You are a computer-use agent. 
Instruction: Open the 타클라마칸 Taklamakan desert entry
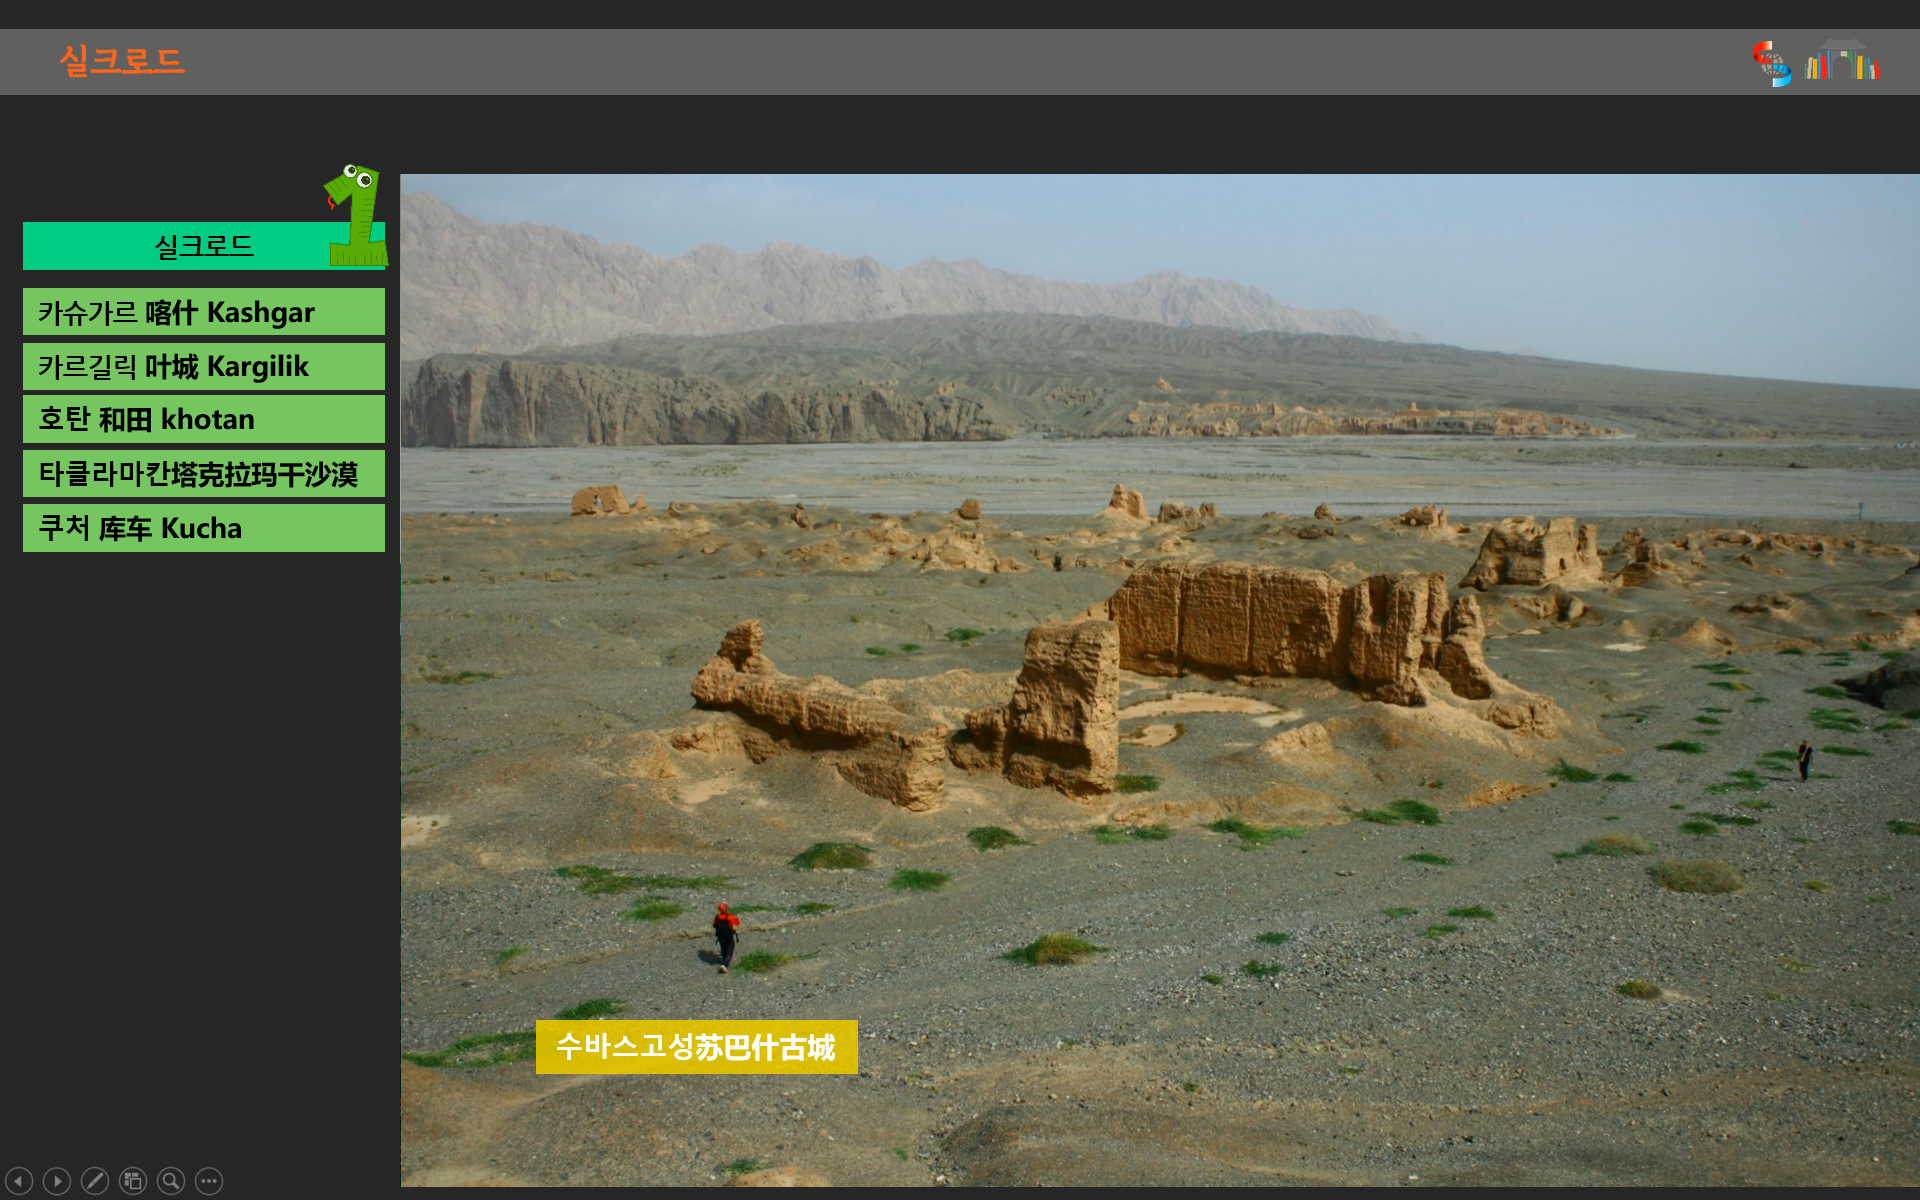click(x=203, y=473)
